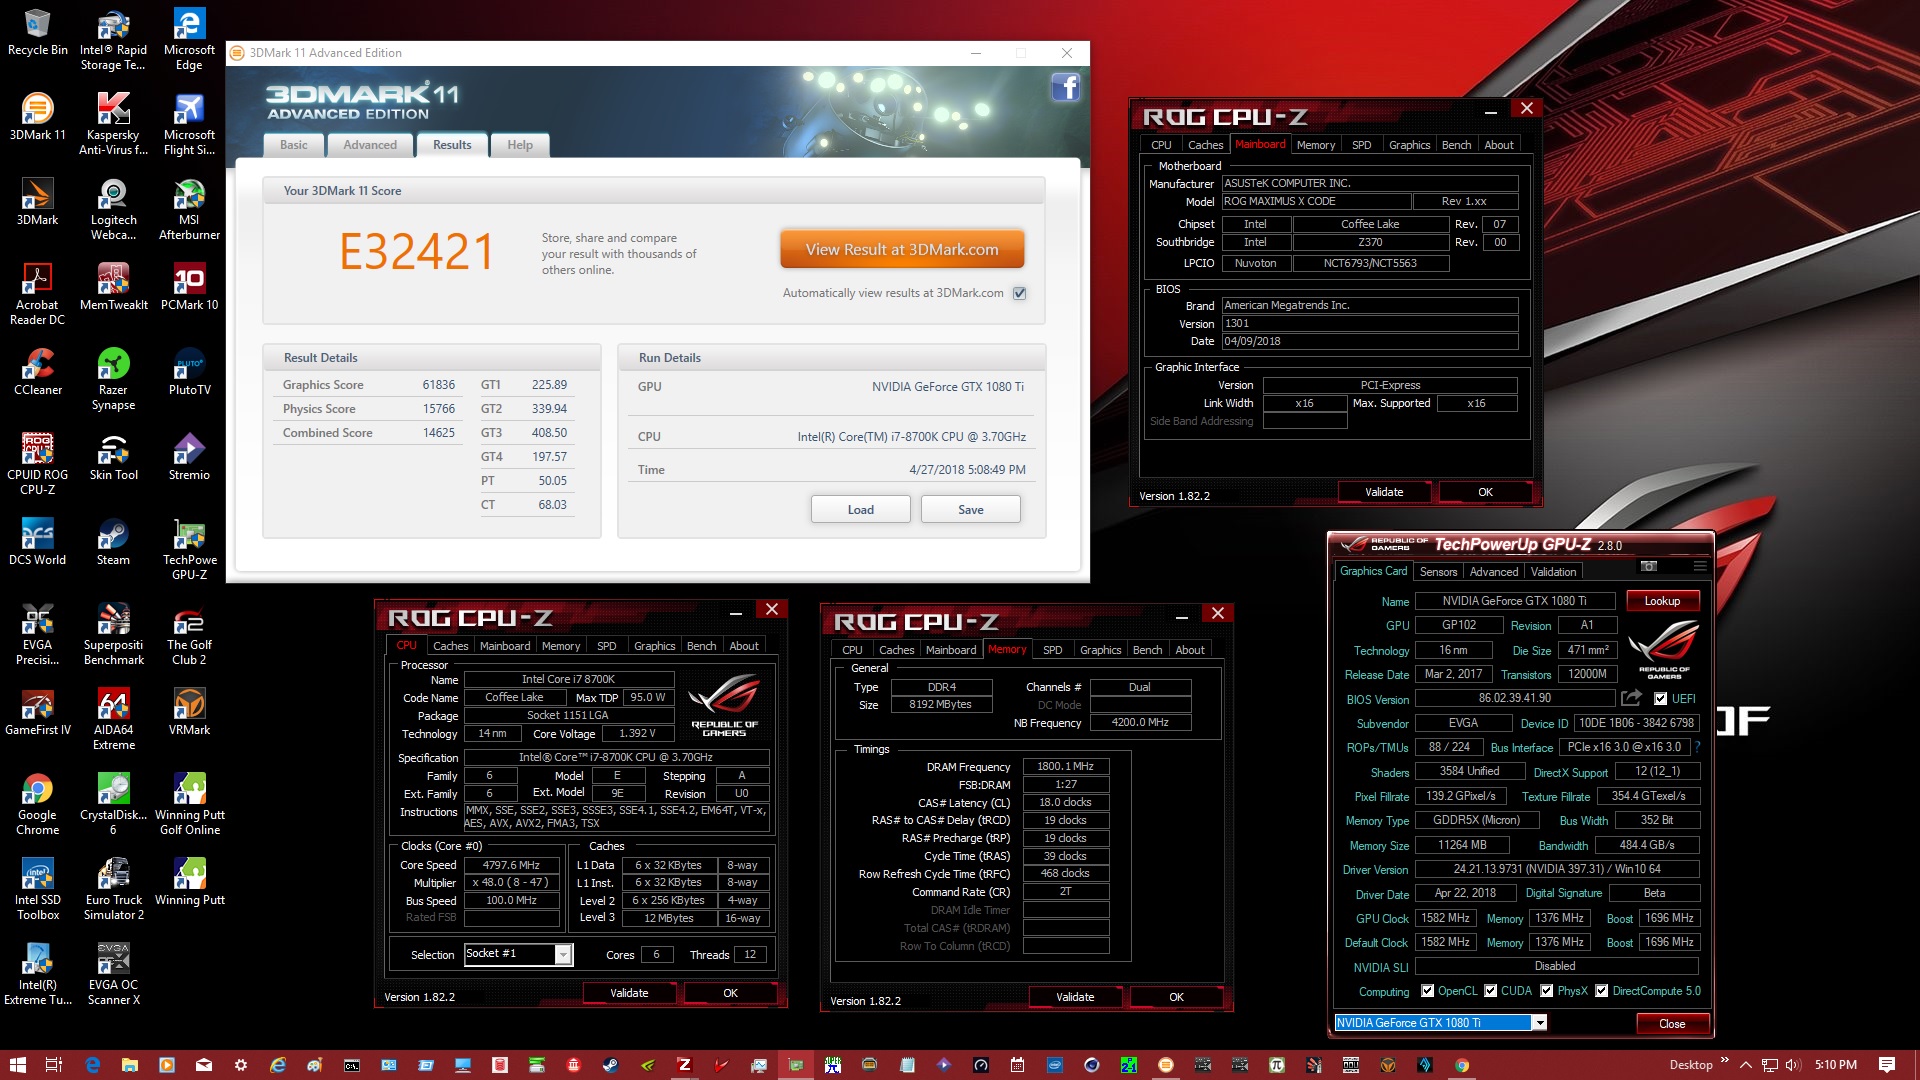Select the MSI Afterburner desktop icon

click(x=189, y=209)
